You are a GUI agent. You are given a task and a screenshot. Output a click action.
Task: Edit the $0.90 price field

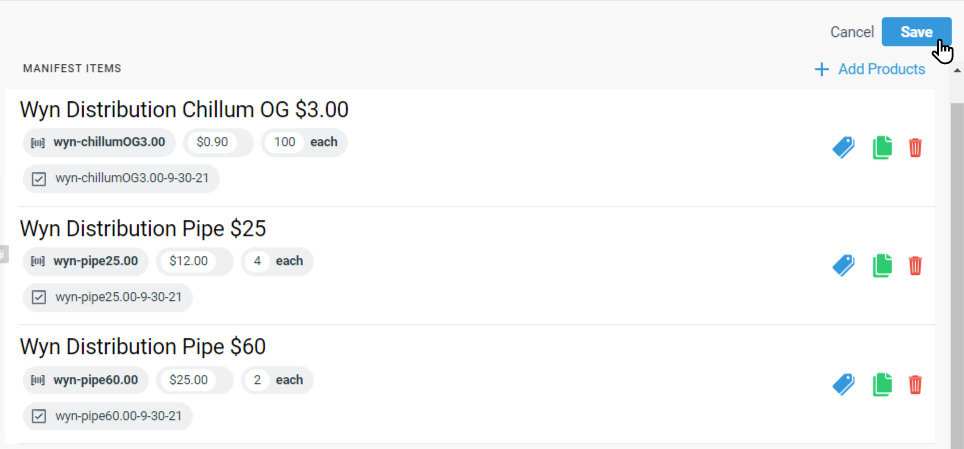(x=213, y=142)
